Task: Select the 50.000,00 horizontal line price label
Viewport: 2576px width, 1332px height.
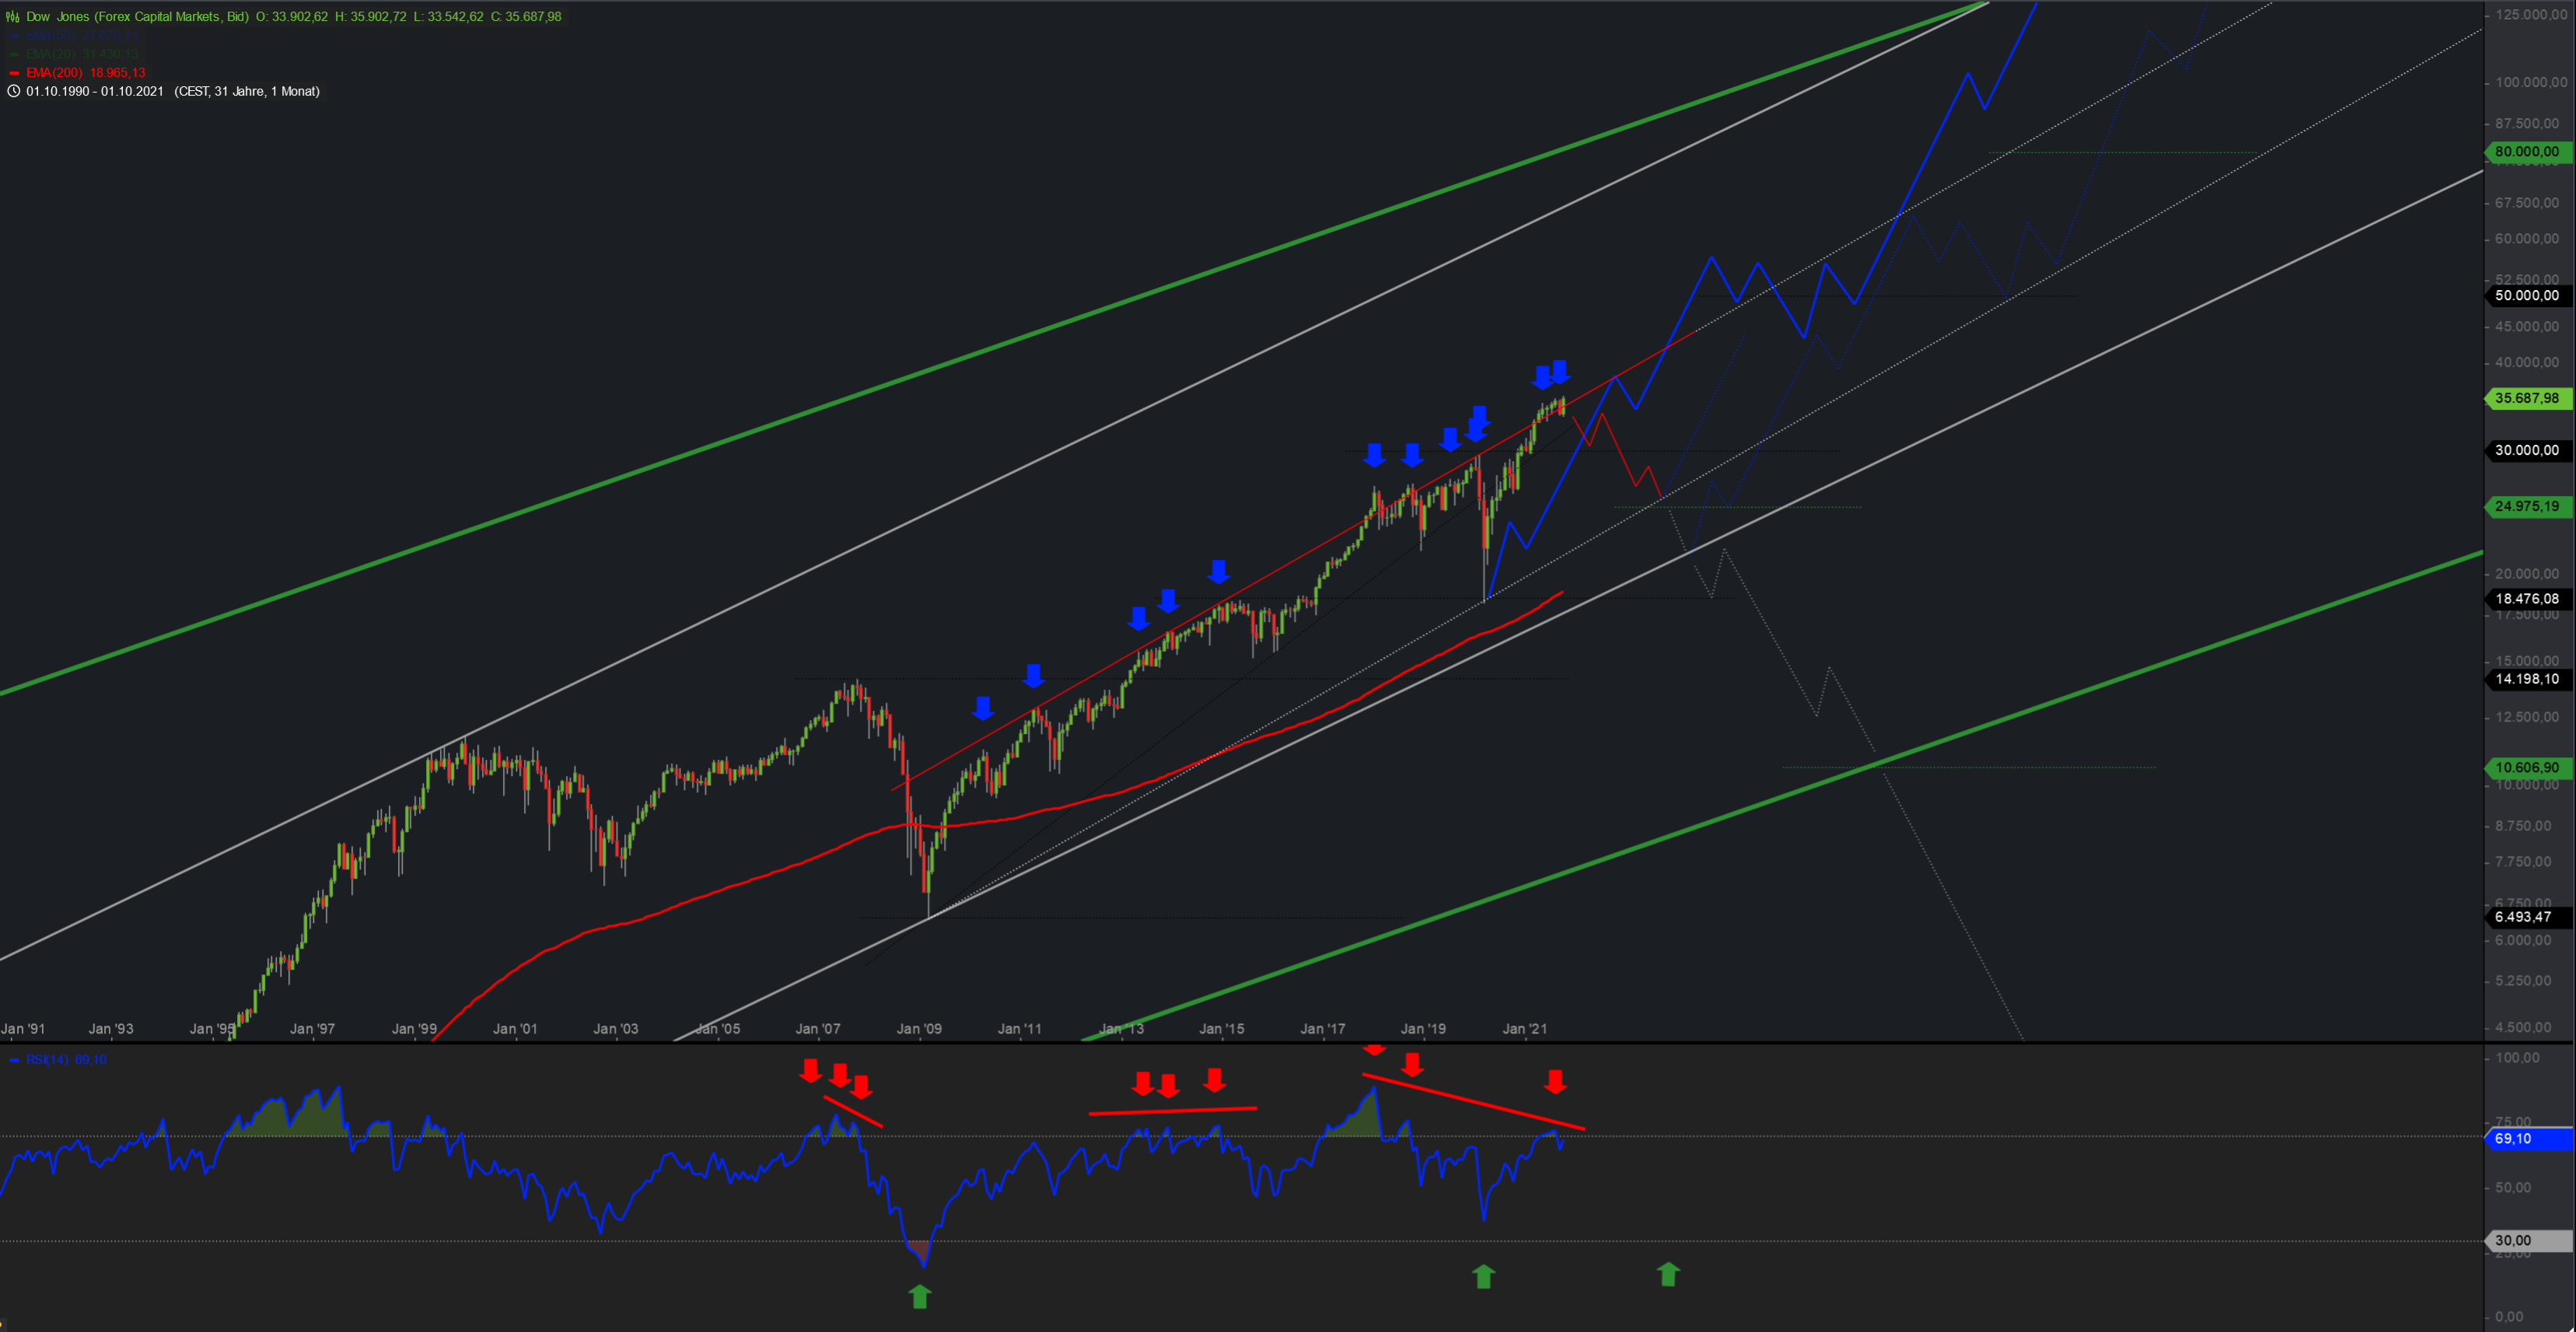Action: point(2526,295)
